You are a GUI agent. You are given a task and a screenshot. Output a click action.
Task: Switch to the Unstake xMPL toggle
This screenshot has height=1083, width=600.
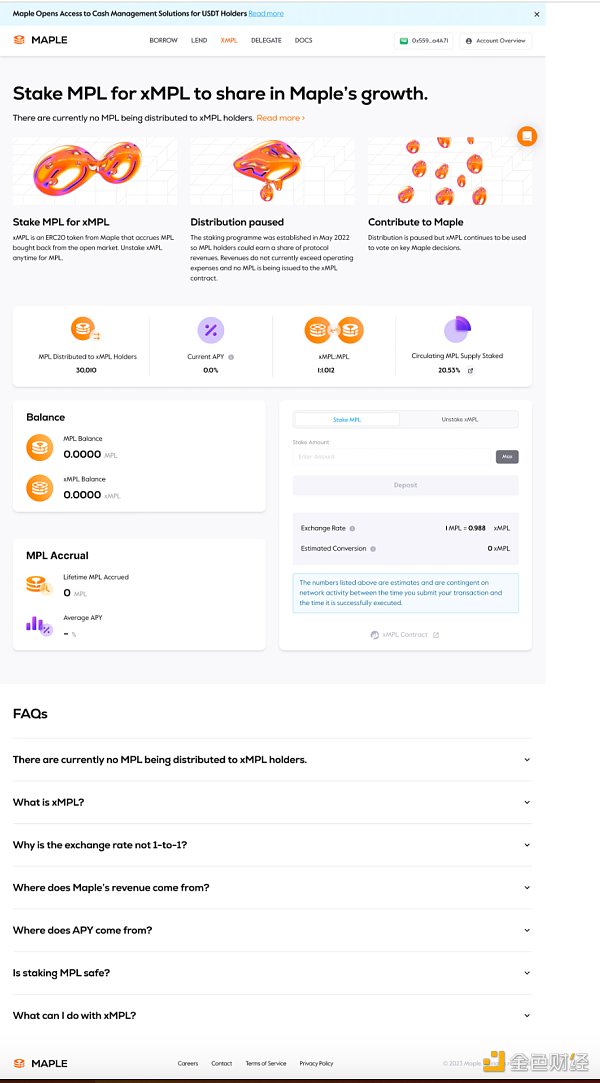click(459, 420)
